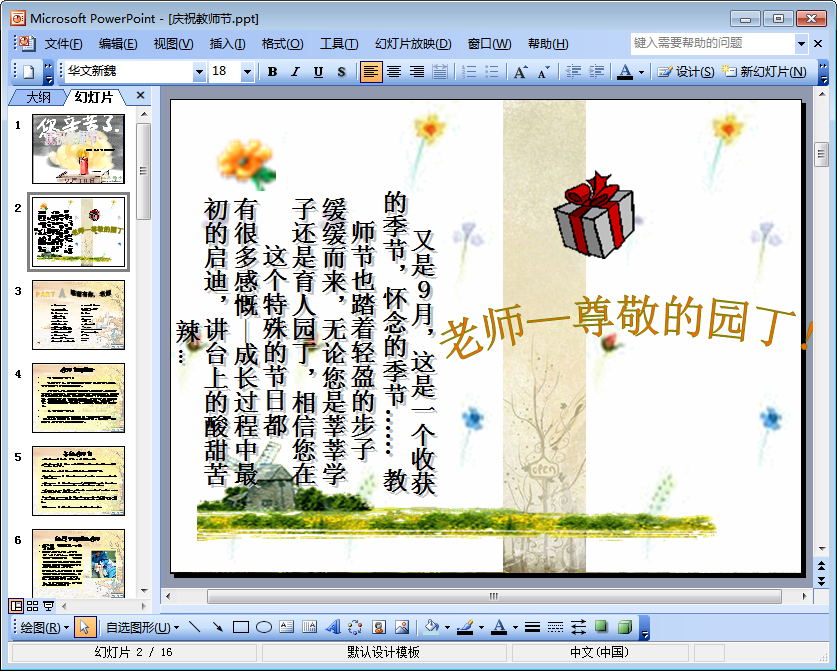
Task: Switch to the 大纲 tab
Action: pos(38,97)
